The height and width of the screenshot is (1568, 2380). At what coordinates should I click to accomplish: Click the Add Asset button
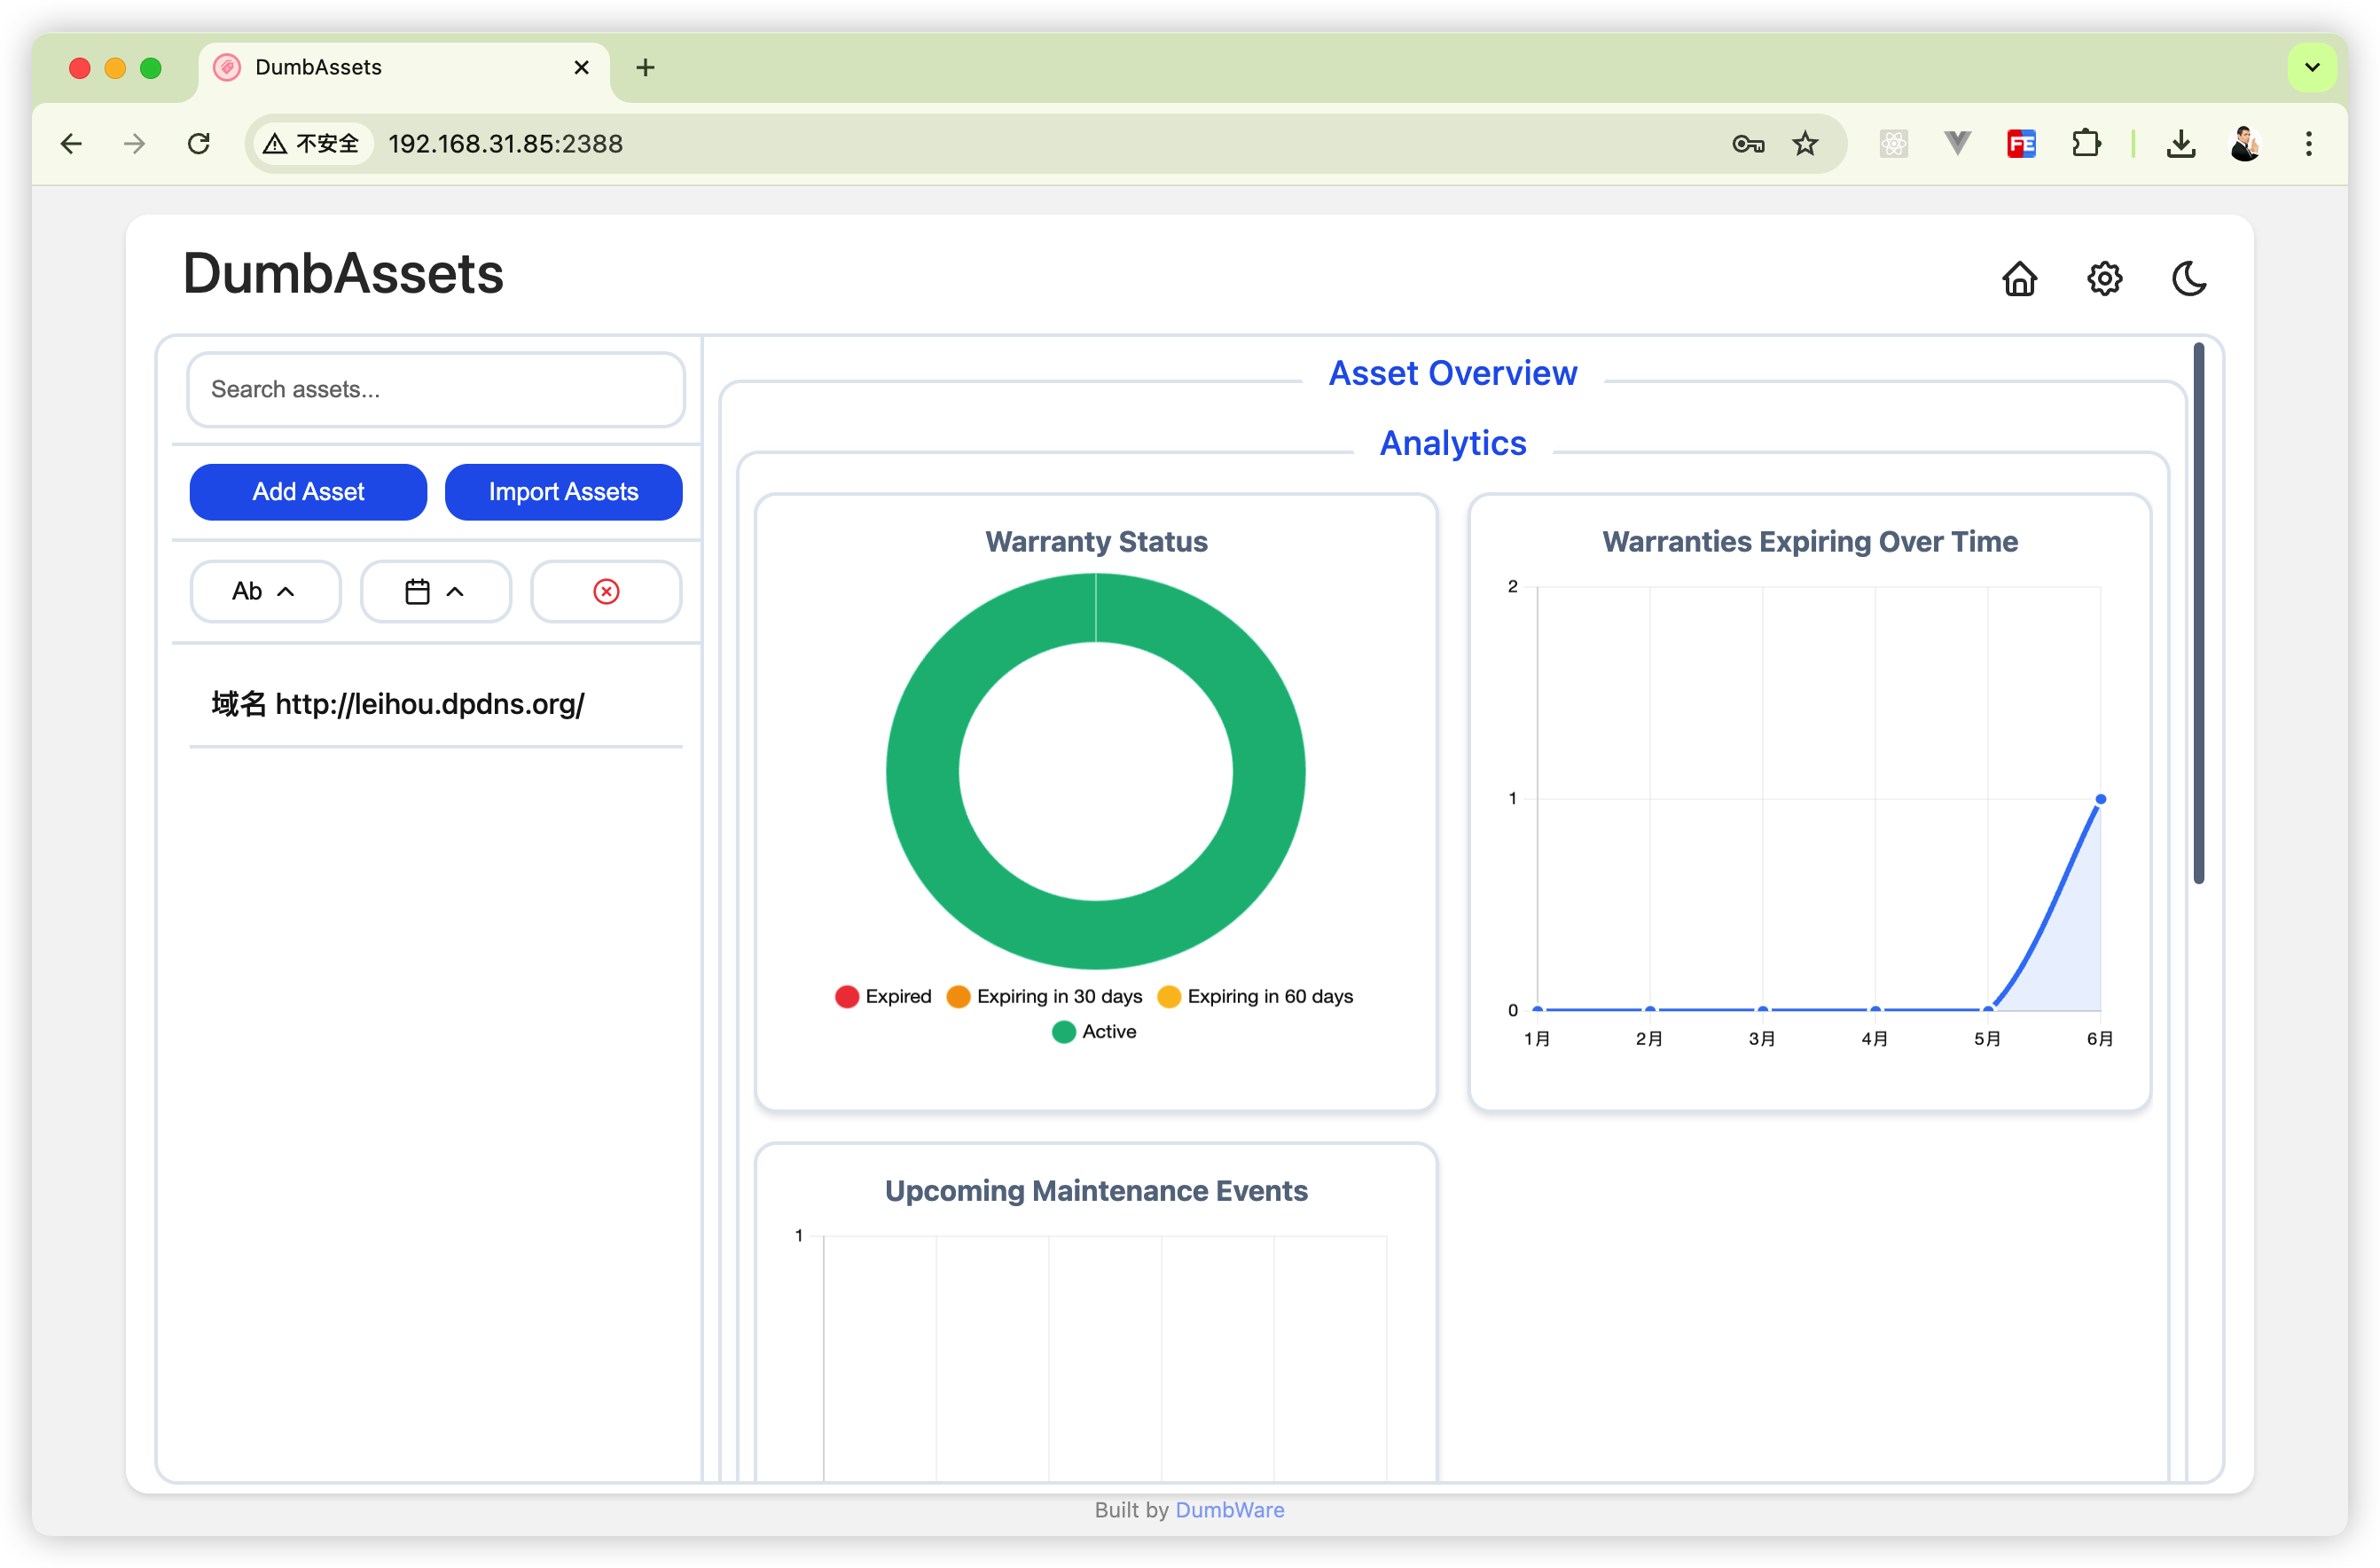tap(308, 492)
